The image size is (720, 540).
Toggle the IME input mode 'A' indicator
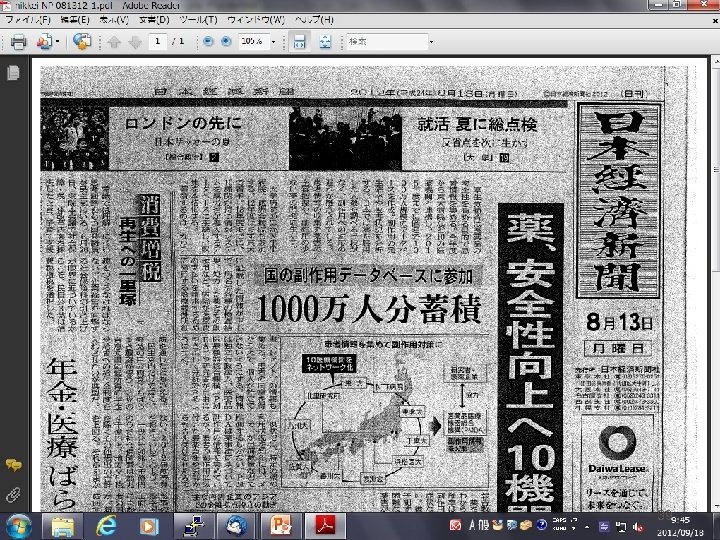coord(472,525)
